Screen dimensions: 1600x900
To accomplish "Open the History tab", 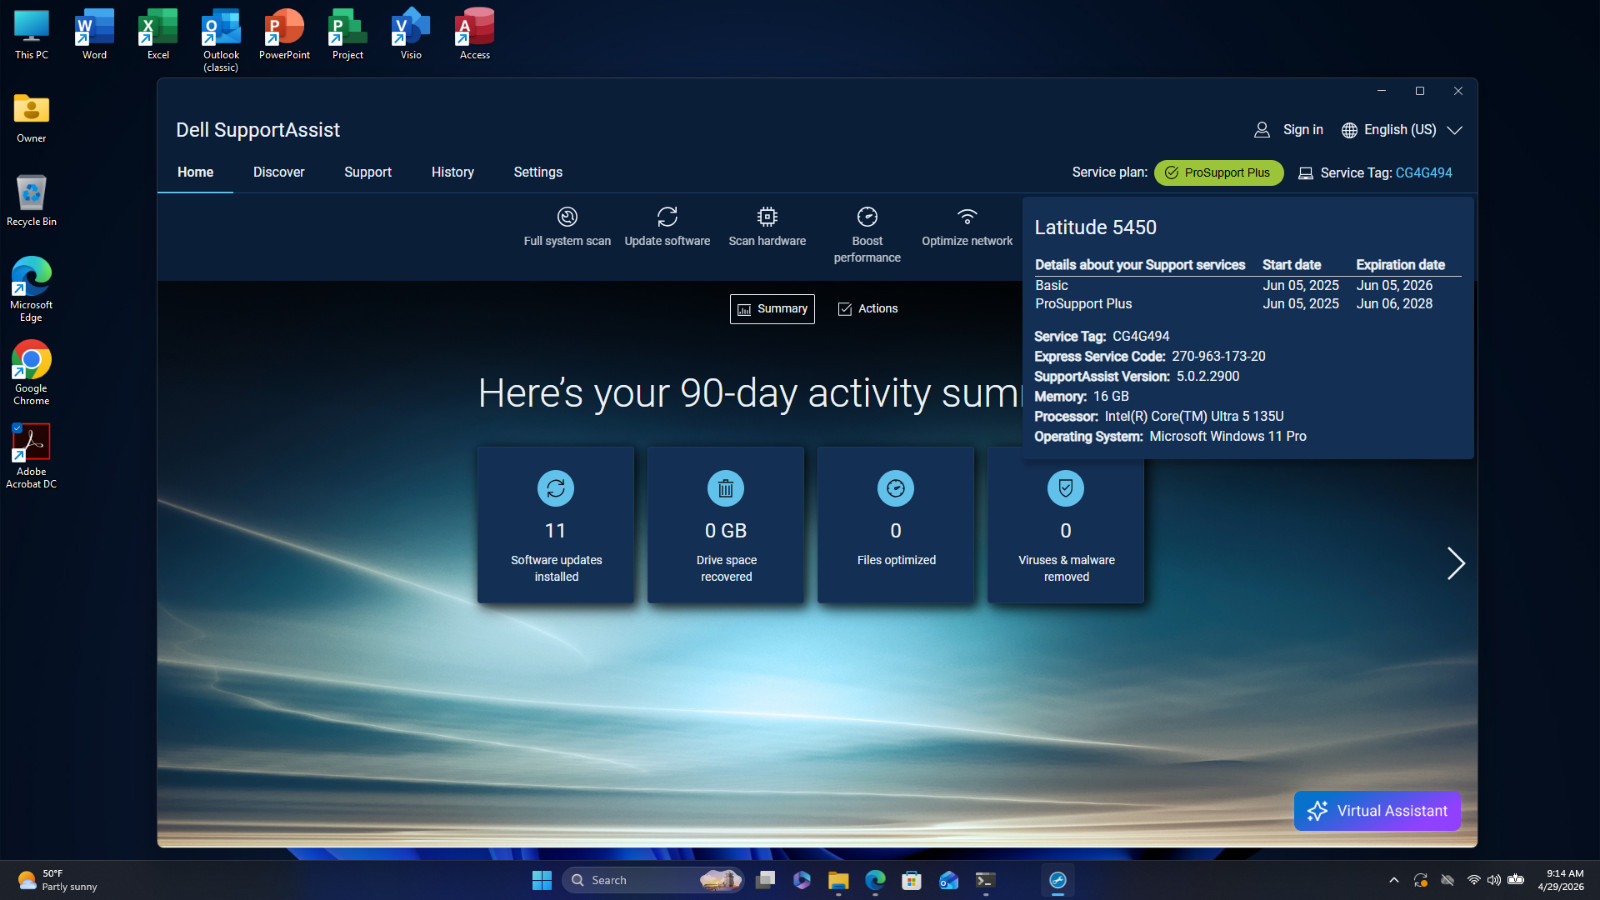I will (453, 172).
